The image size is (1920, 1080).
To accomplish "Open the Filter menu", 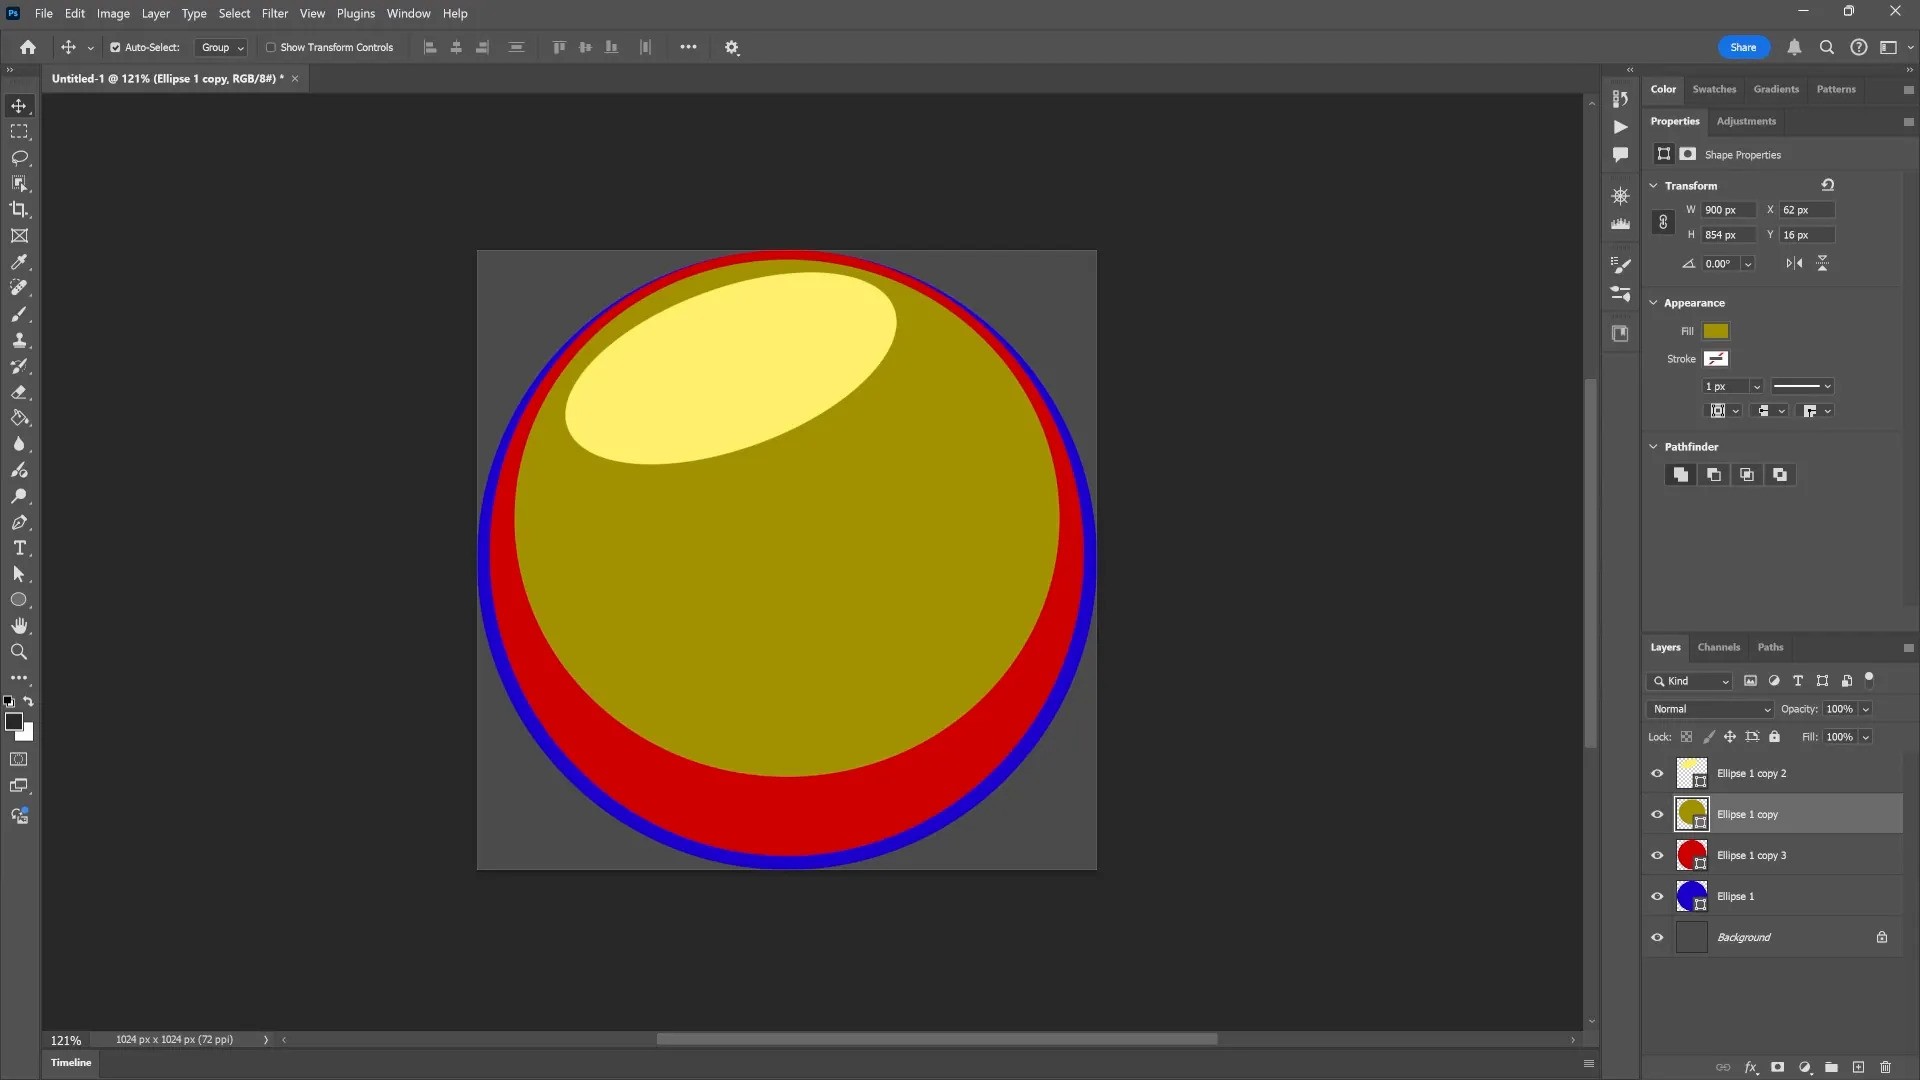I will click(274, 14).
